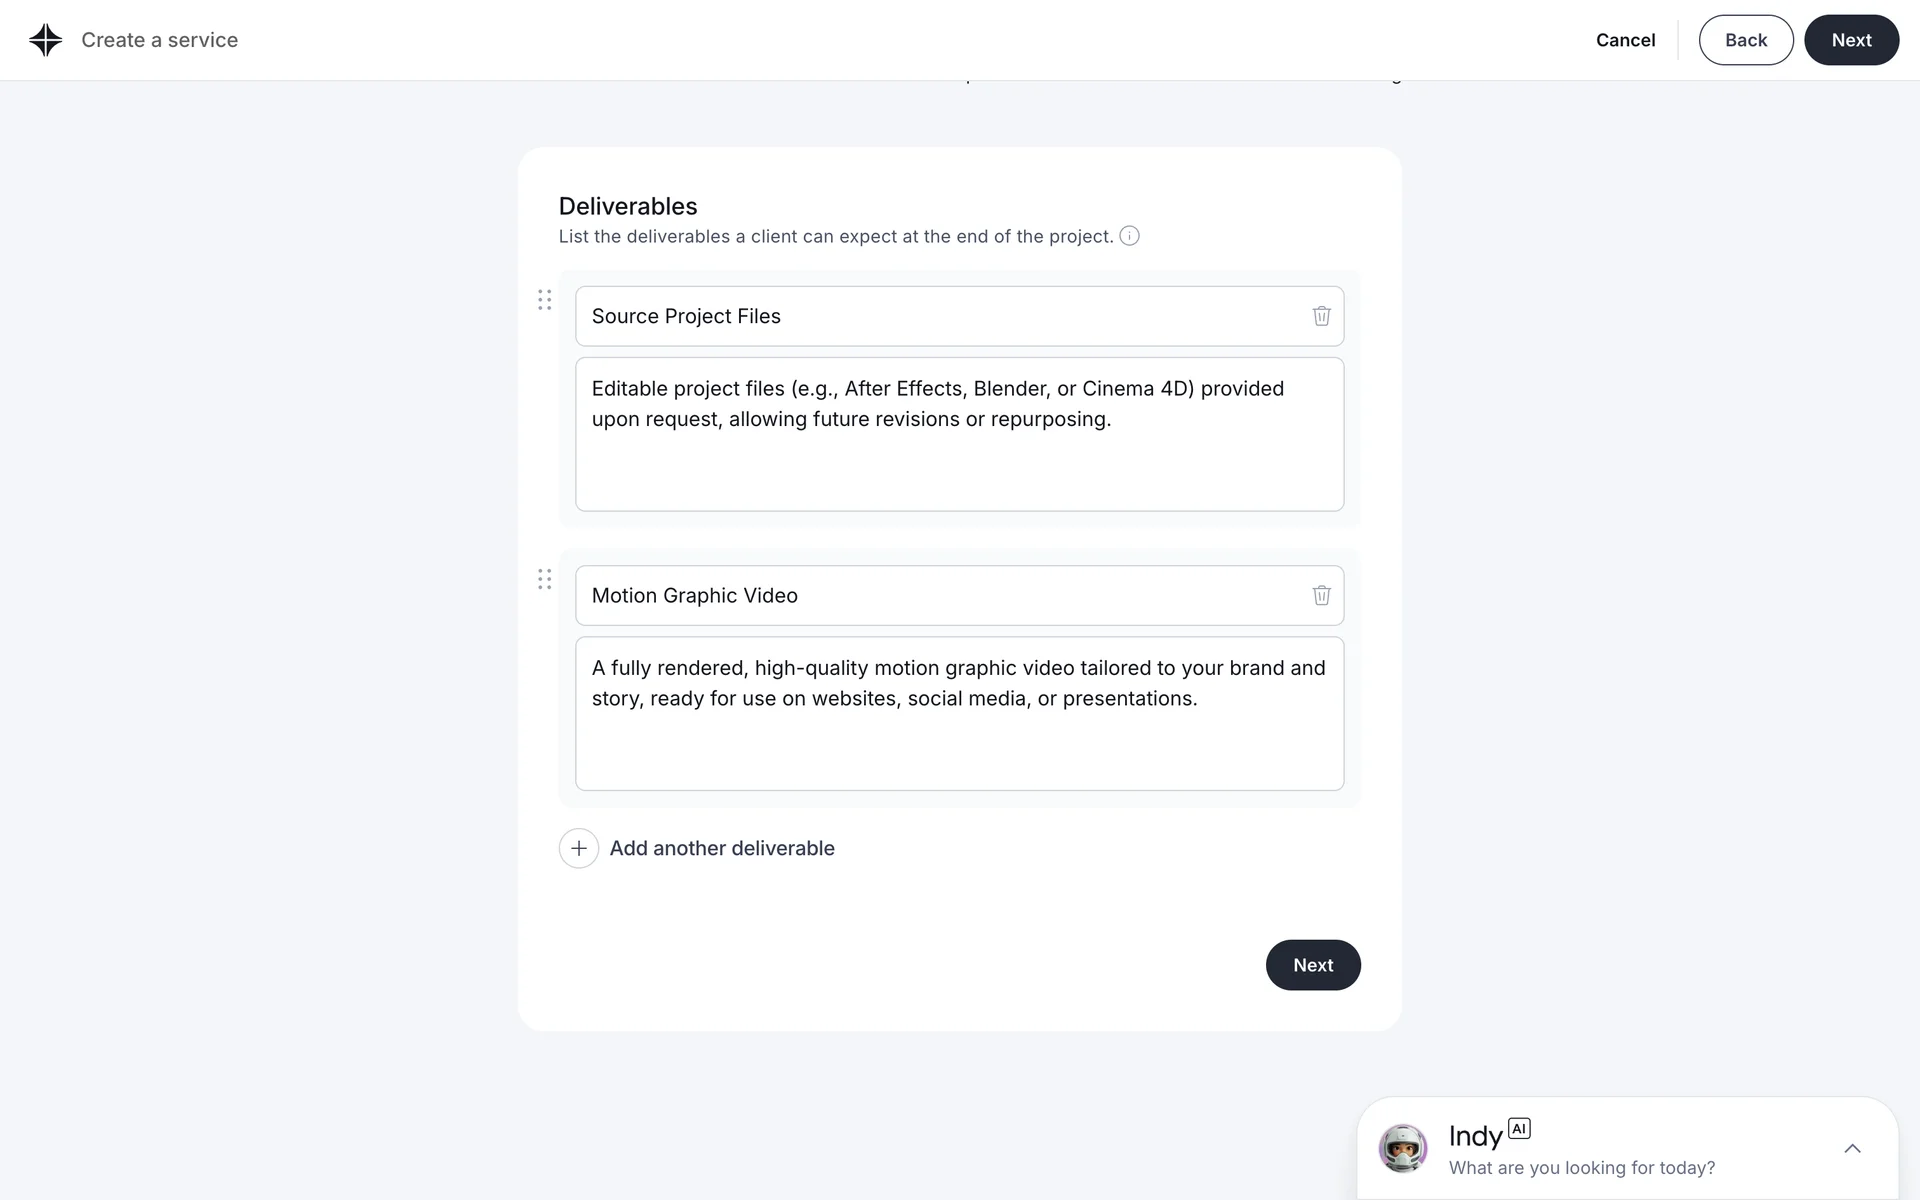Click the plus icon to add deliverable
The image size is (1920, 1200).
click(x=578, y=848)
